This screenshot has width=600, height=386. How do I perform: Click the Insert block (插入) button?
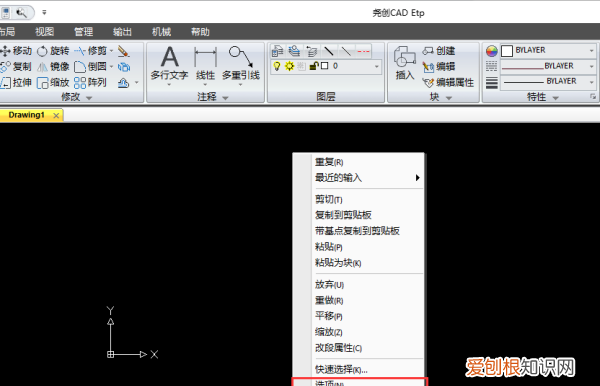(404, 62)
